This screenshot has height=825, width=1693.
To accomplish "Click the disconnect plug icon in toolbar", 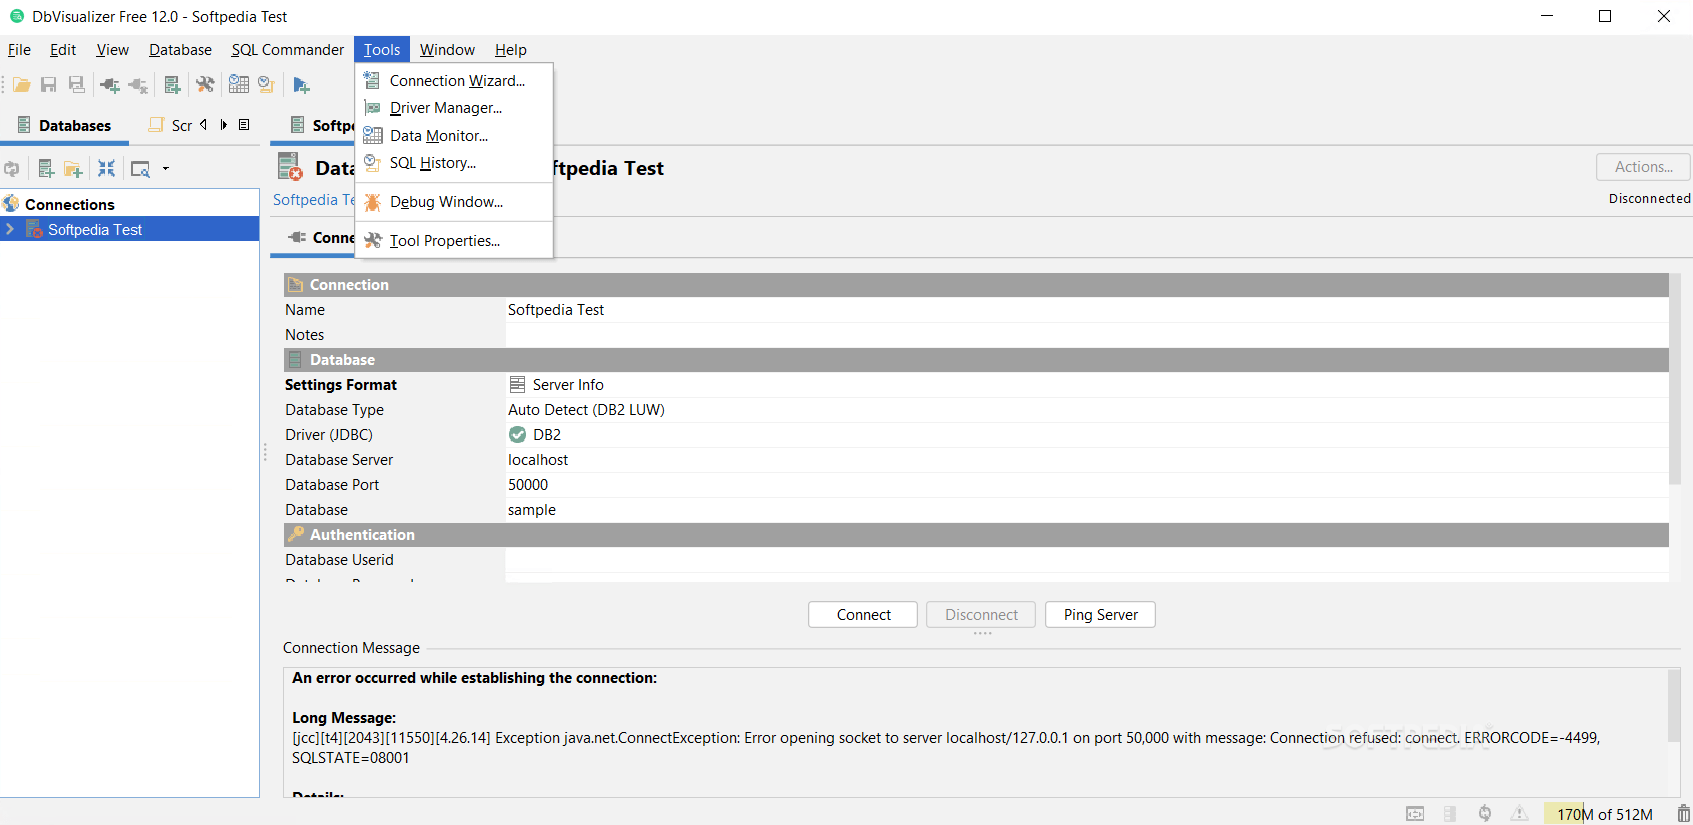I will point(138,85).
